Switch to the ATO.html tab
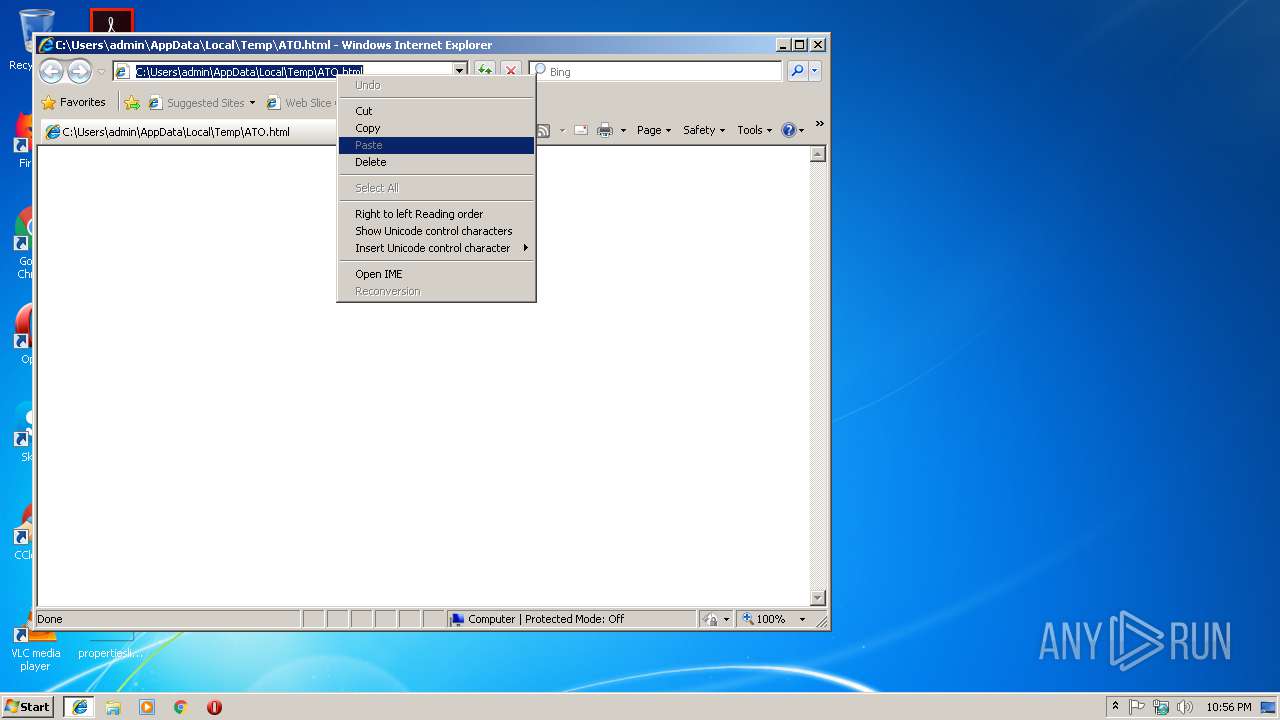This screenshot has width=1280, height=720. click(x=190, y=131)
